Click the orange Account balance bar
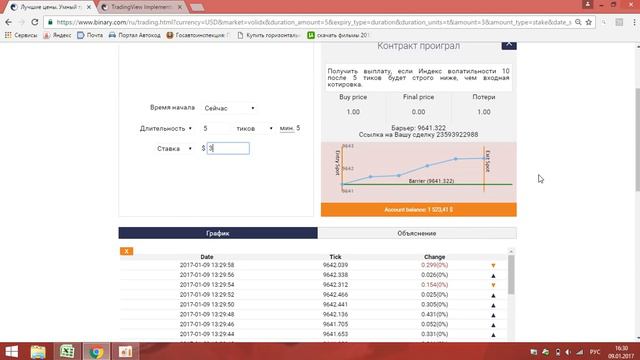The width and height of the screenshot is (640, 360). [x=418, y=209]
